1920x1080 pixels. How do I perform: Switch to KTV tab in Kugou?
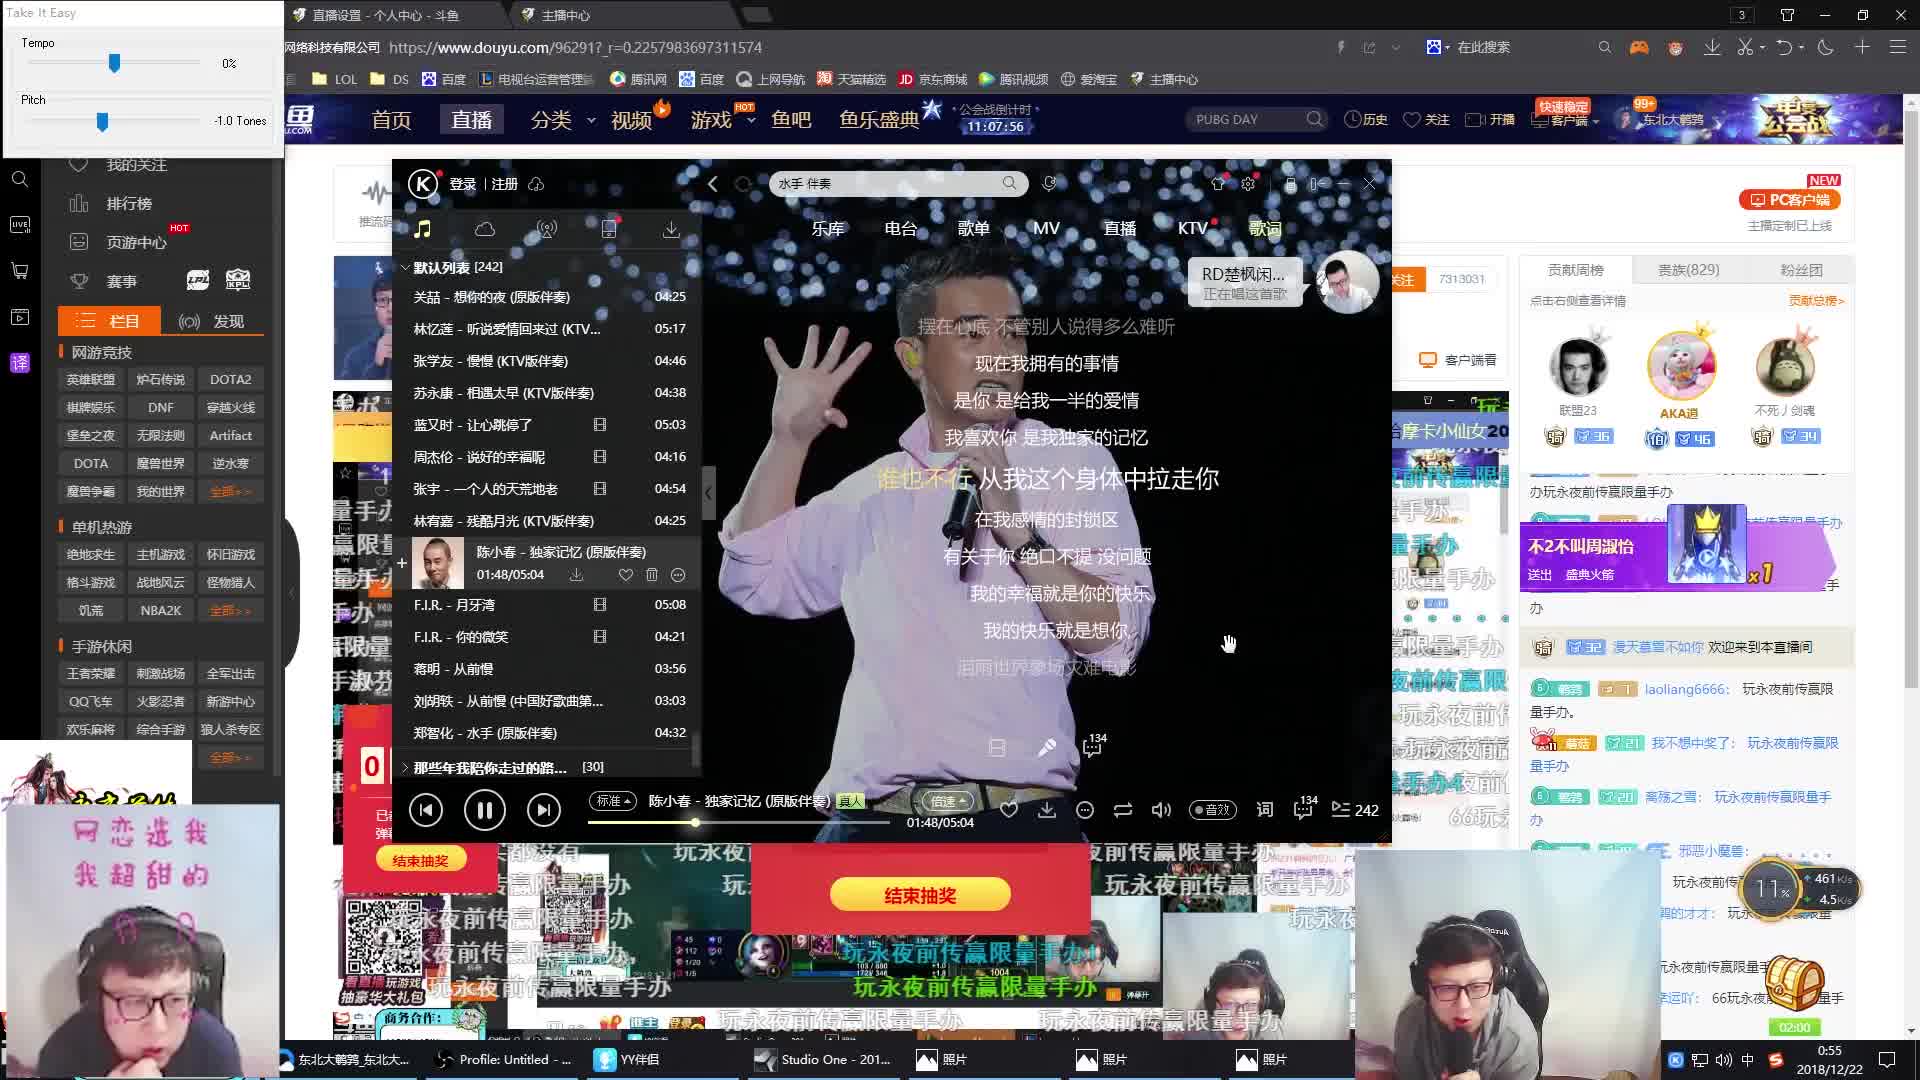(x=1192, y=228)
